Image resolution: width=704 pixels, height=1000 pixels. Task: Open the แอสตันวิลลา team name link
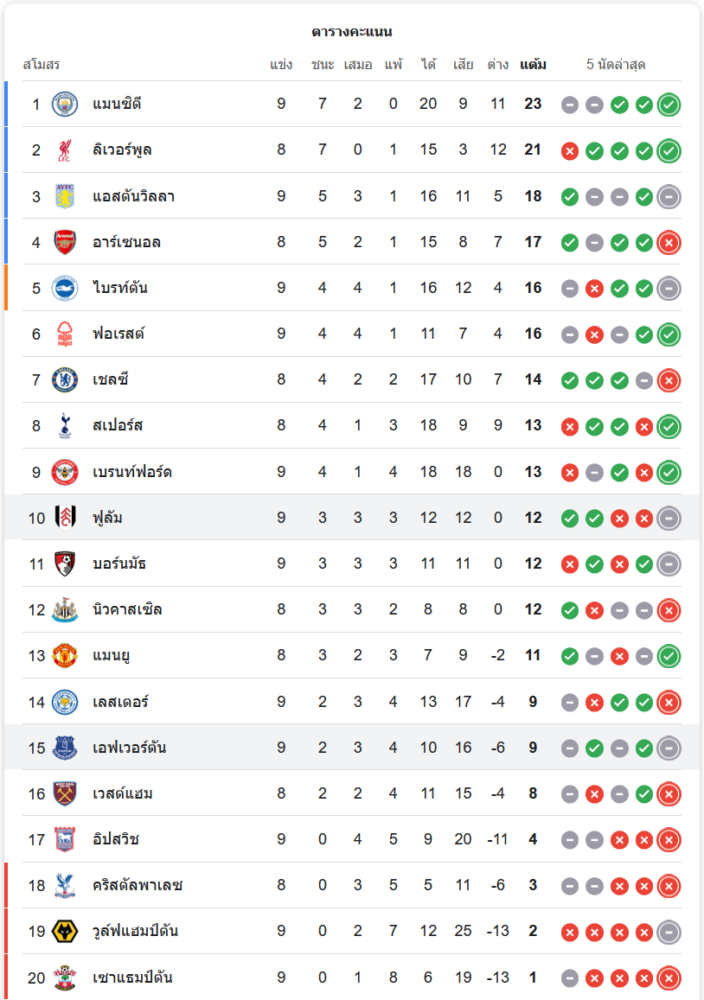click(133, 196)
